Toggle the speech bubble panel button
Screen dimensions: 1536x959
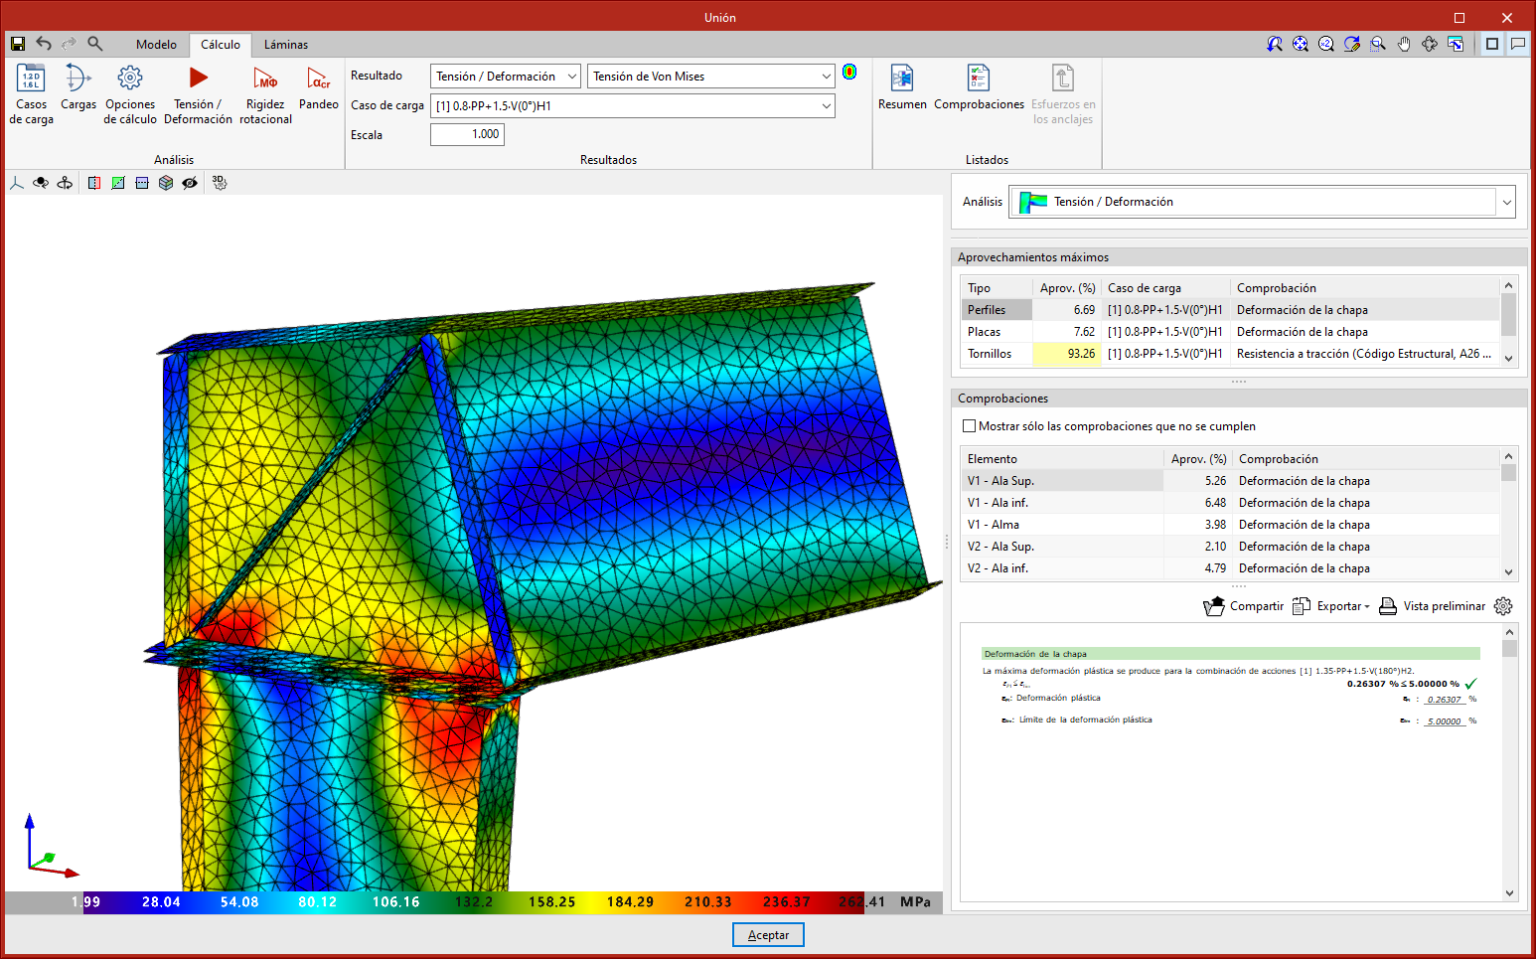(x=1518, y=44)
